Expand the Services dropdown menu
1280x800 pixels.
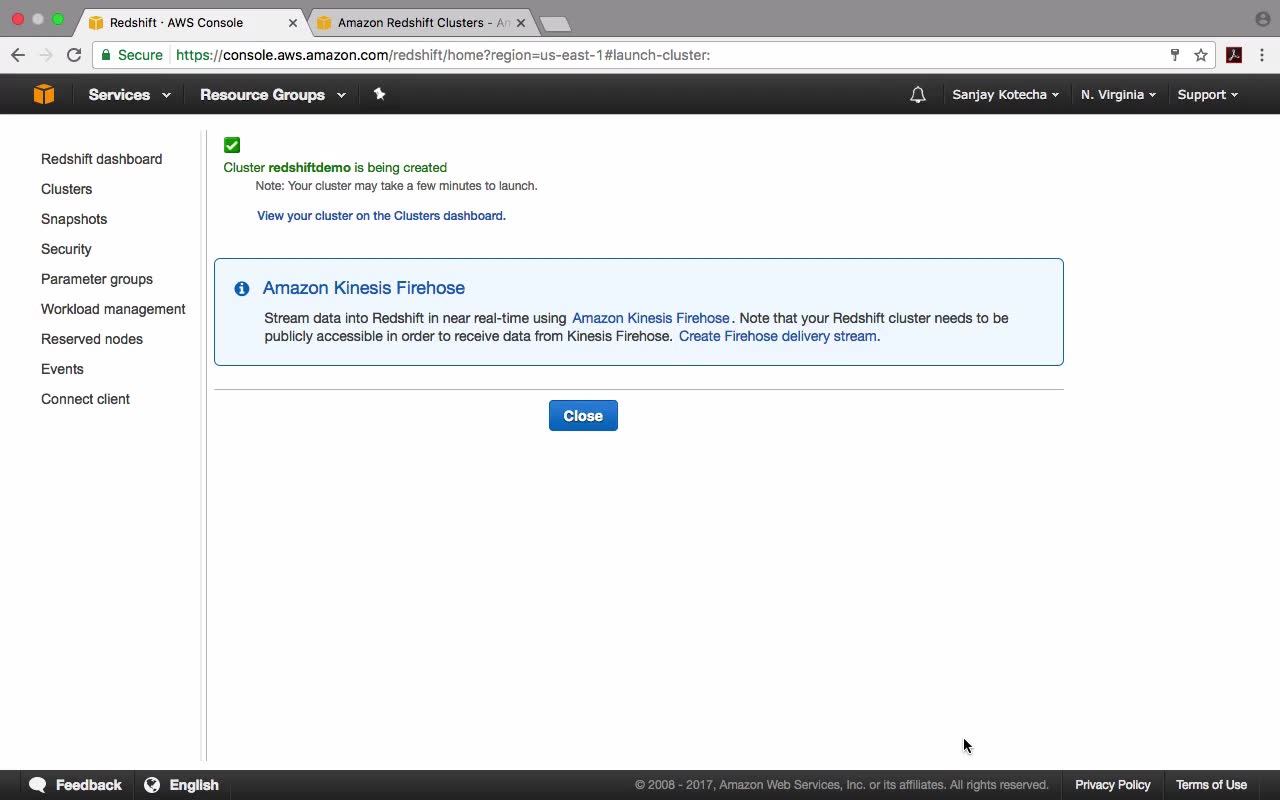pos(129,95)
